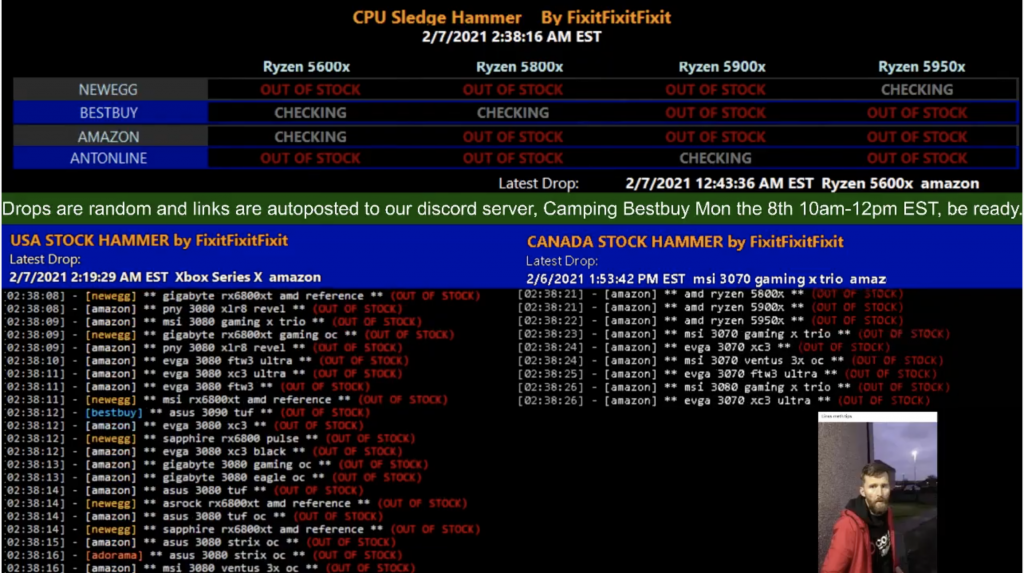Select the BESTBUY retailer row label

tap(109, 113)
